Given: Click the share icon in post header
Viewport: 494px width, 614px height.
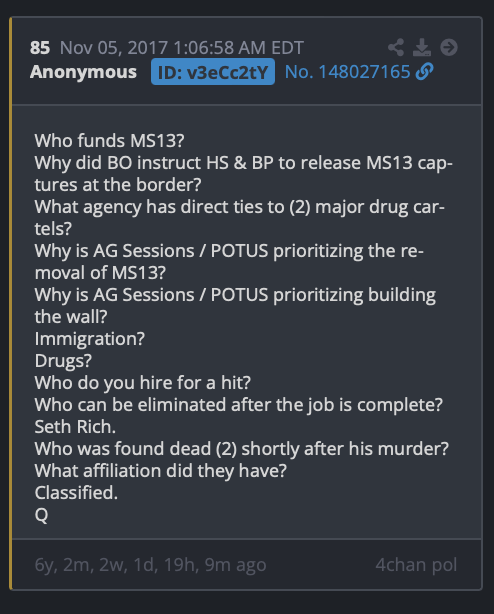Looking at the screenshot, I should (396, 47).
